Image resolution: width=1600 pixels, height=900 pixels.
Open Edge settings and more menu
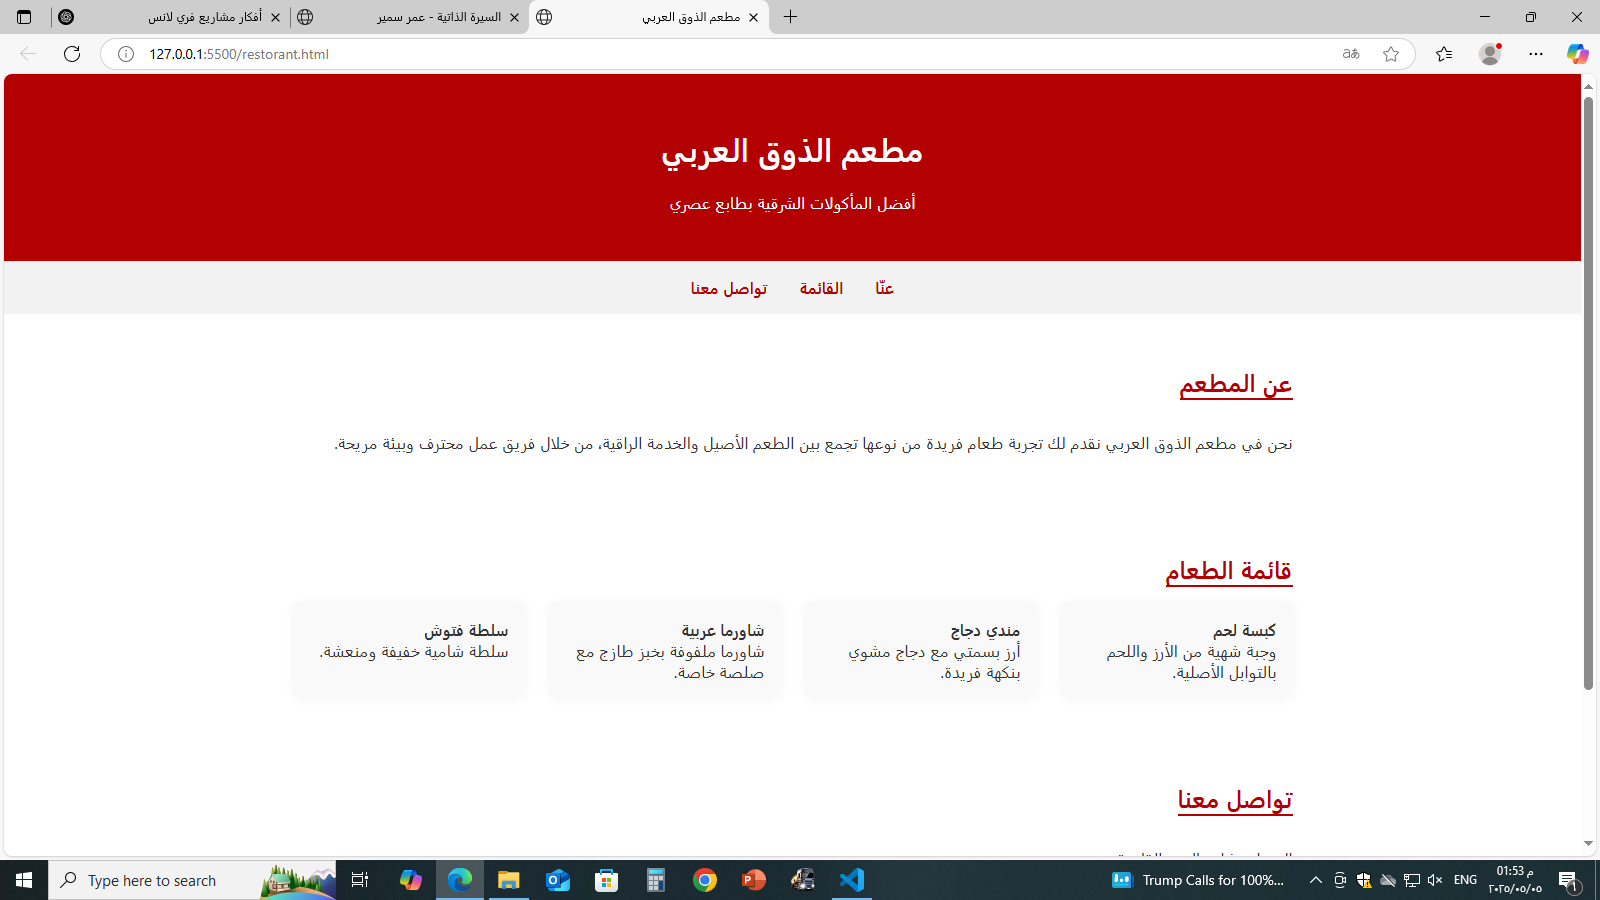(x=1536, y=54)
